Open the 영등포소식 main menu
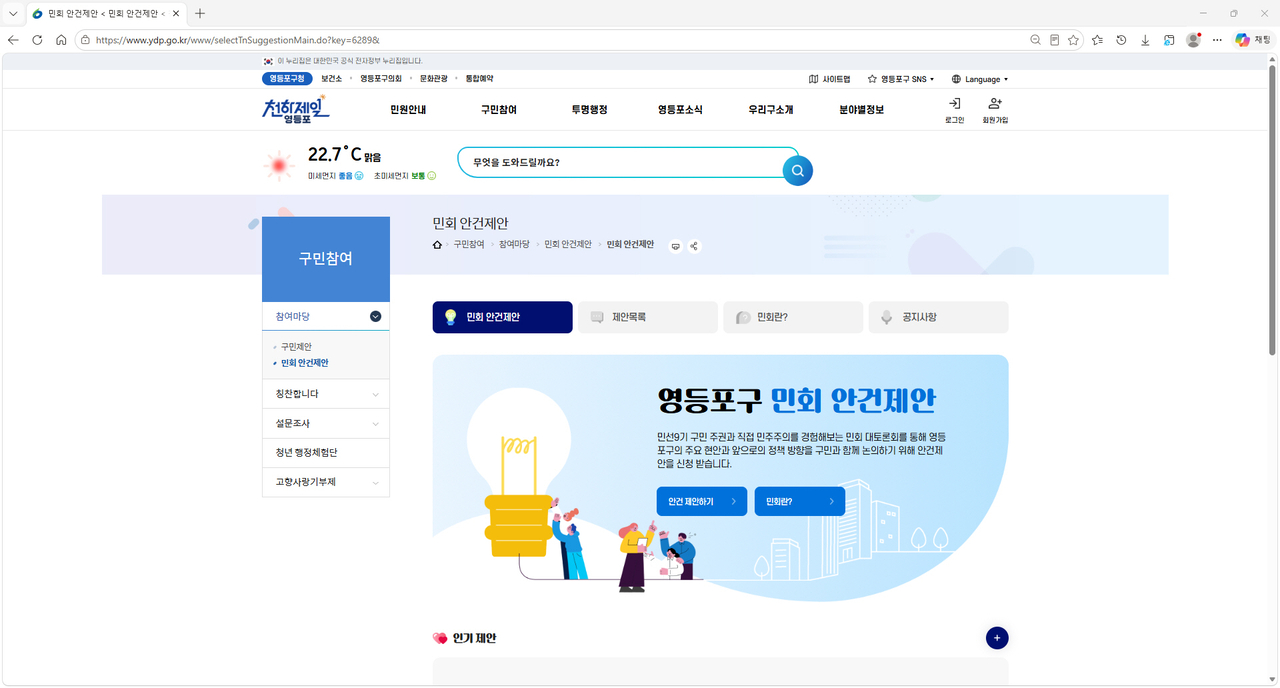This screenshot has height=688, width=1280. pyautogui.click(x=680, y=109)
